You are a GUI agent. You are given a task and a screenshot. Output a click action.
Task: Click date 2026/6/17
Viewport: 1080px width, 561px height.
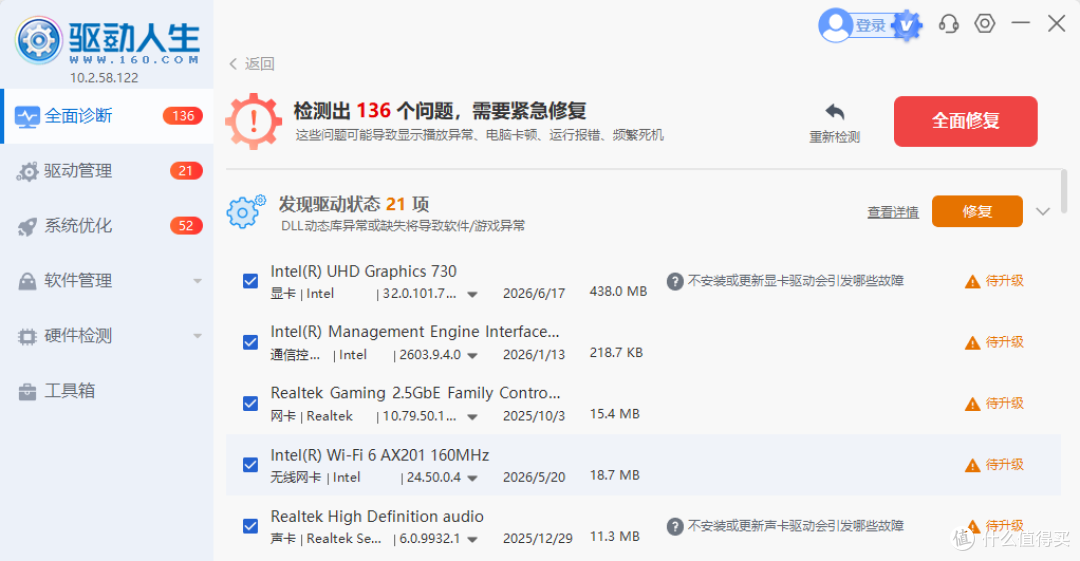pos(534,294)
